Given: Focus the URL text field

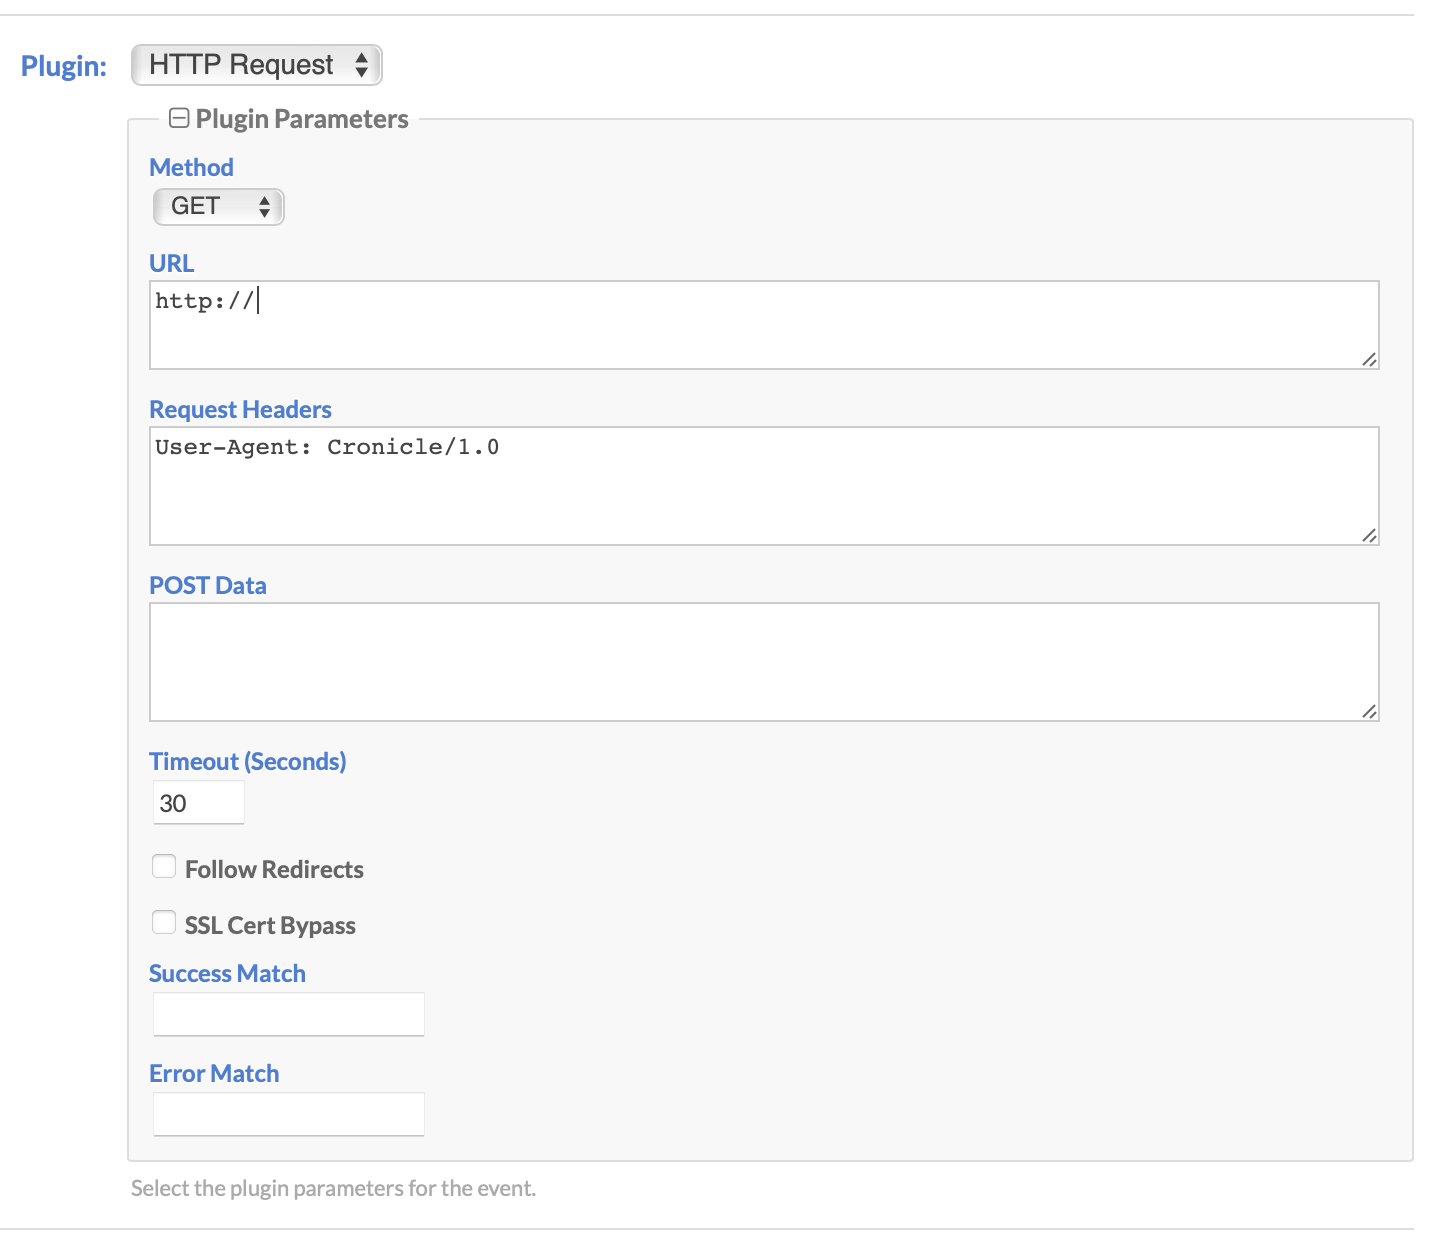Looking at the screenshot, I should [764, 325].
